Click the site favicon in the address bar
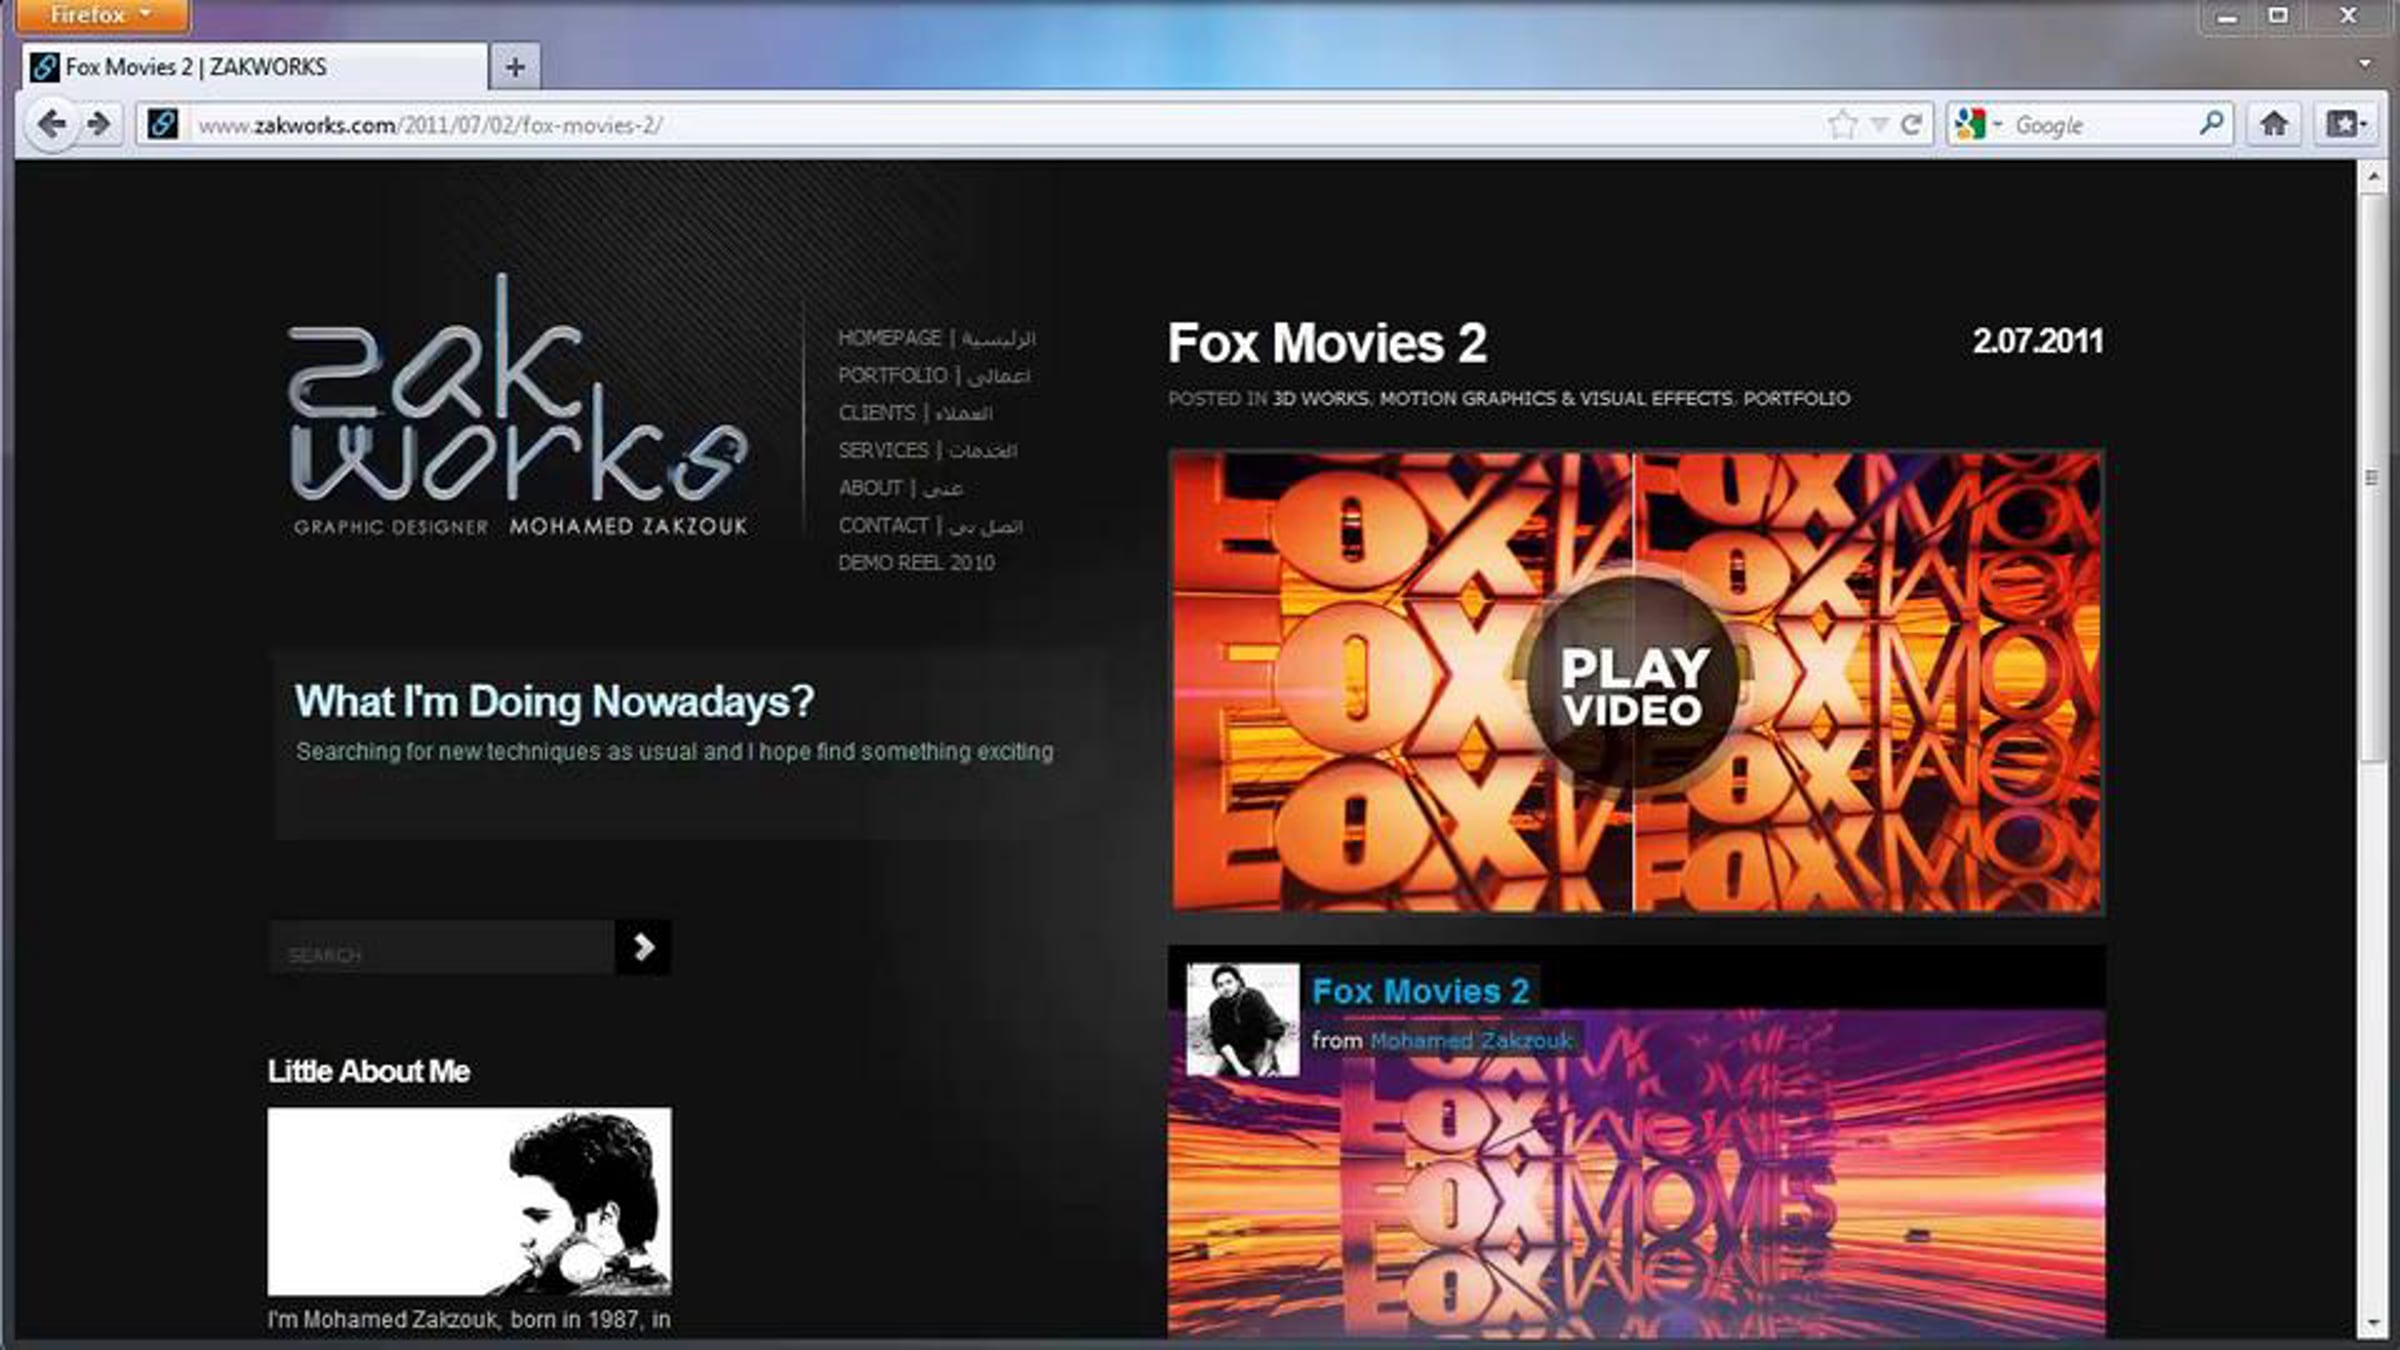This screenshot has height=1350, width=2400. click(163, 124)
